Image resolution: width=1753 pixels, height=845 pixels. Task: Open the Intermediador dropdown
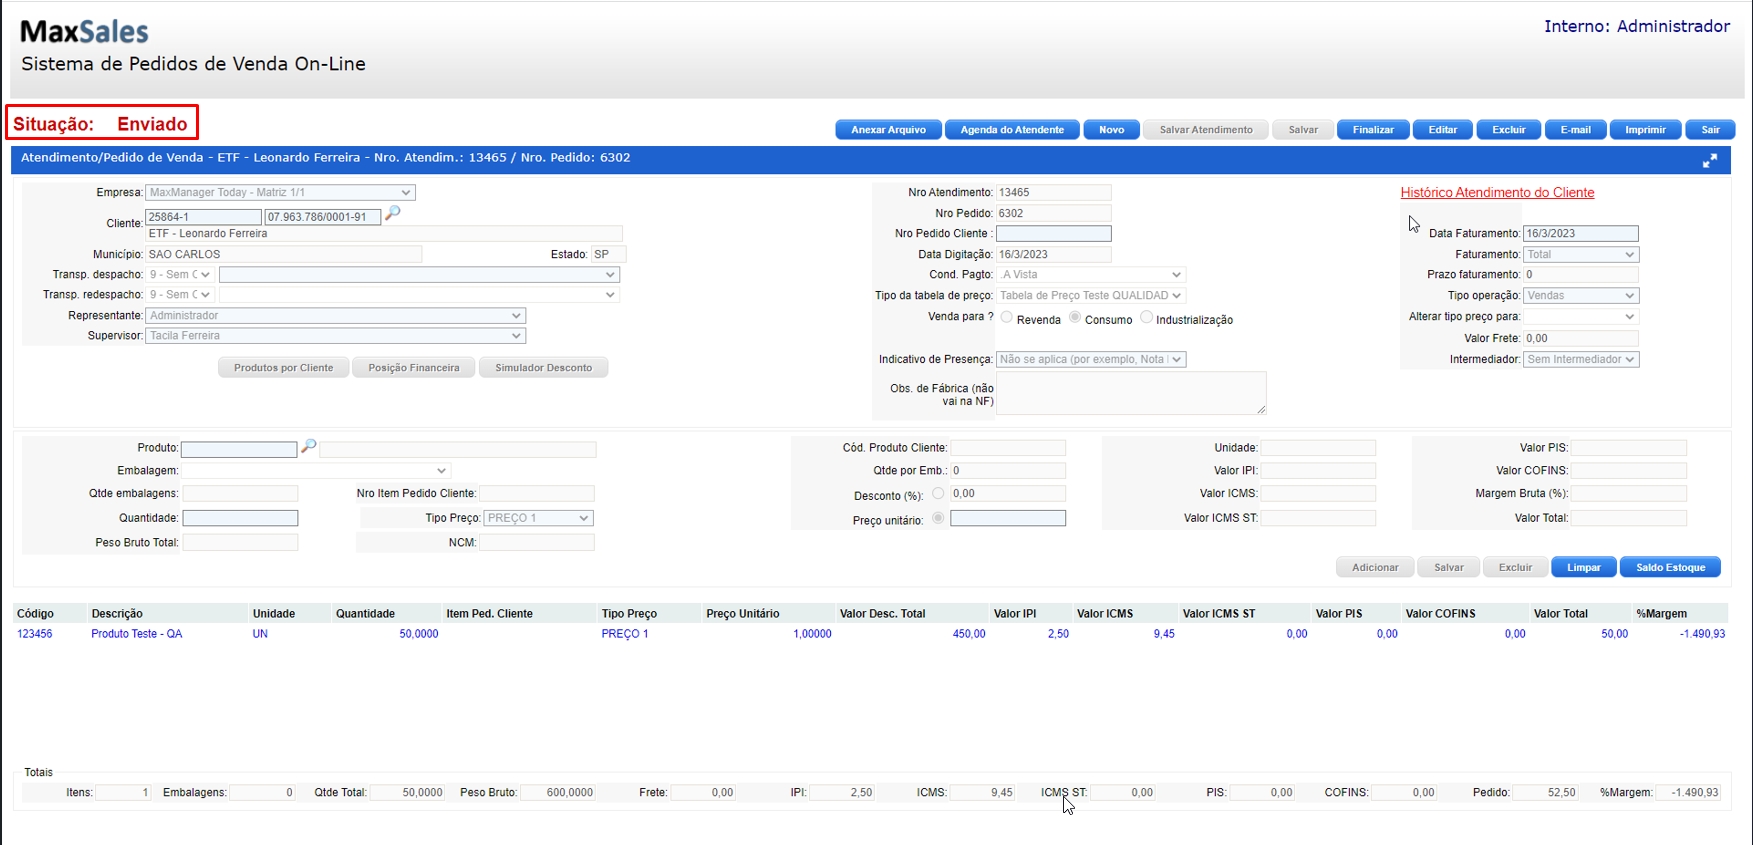pyautogui.click(x=1581, y=359)
